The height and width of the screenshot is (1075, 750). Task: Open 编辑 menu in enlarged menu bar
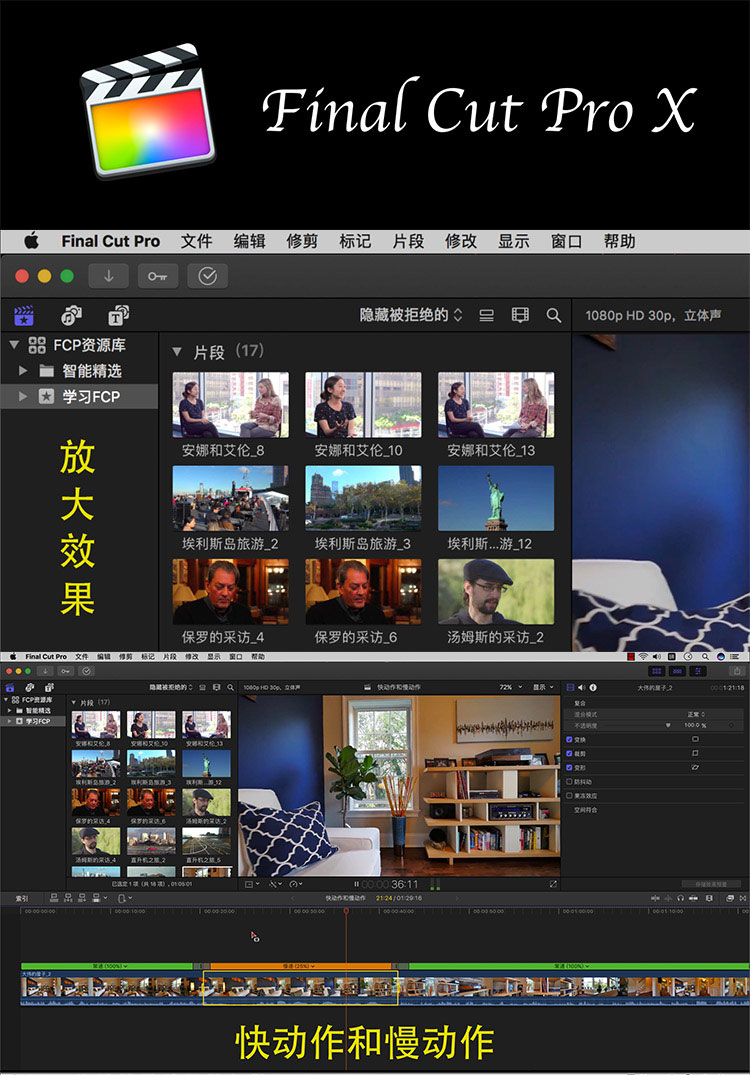click(249, 241)
